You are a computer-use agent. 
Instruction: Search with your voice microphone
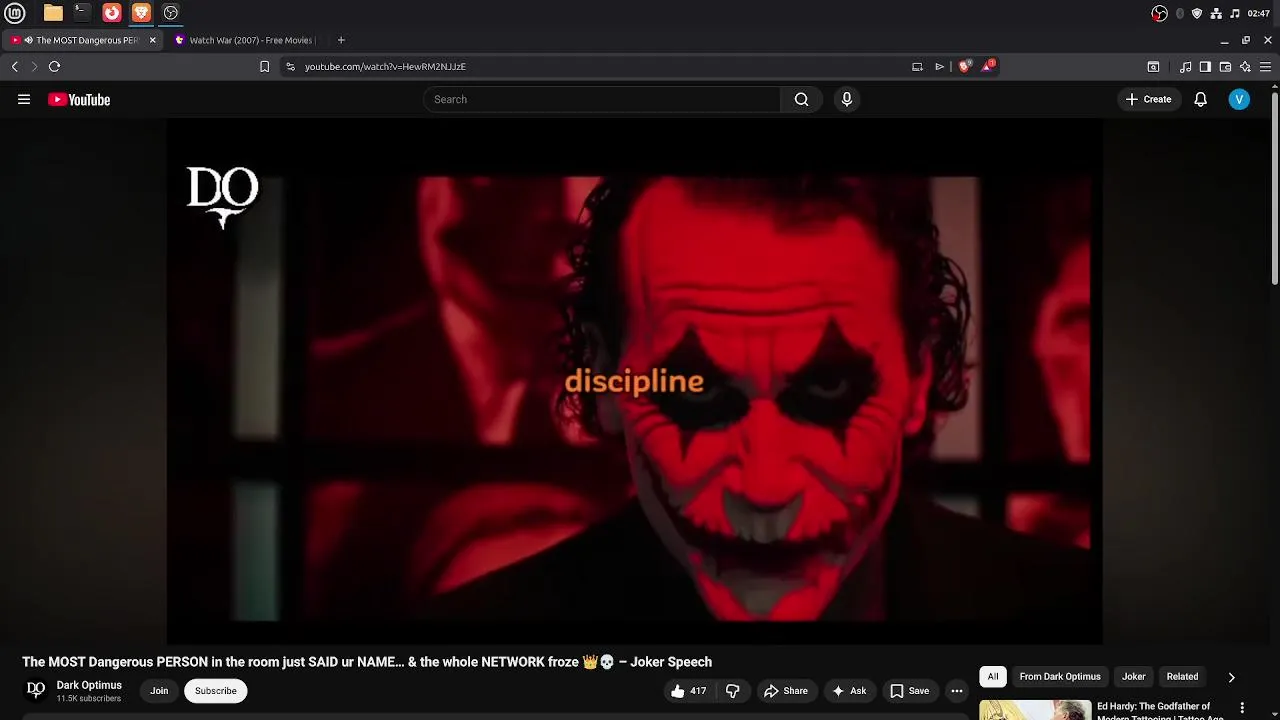(846, 99)
